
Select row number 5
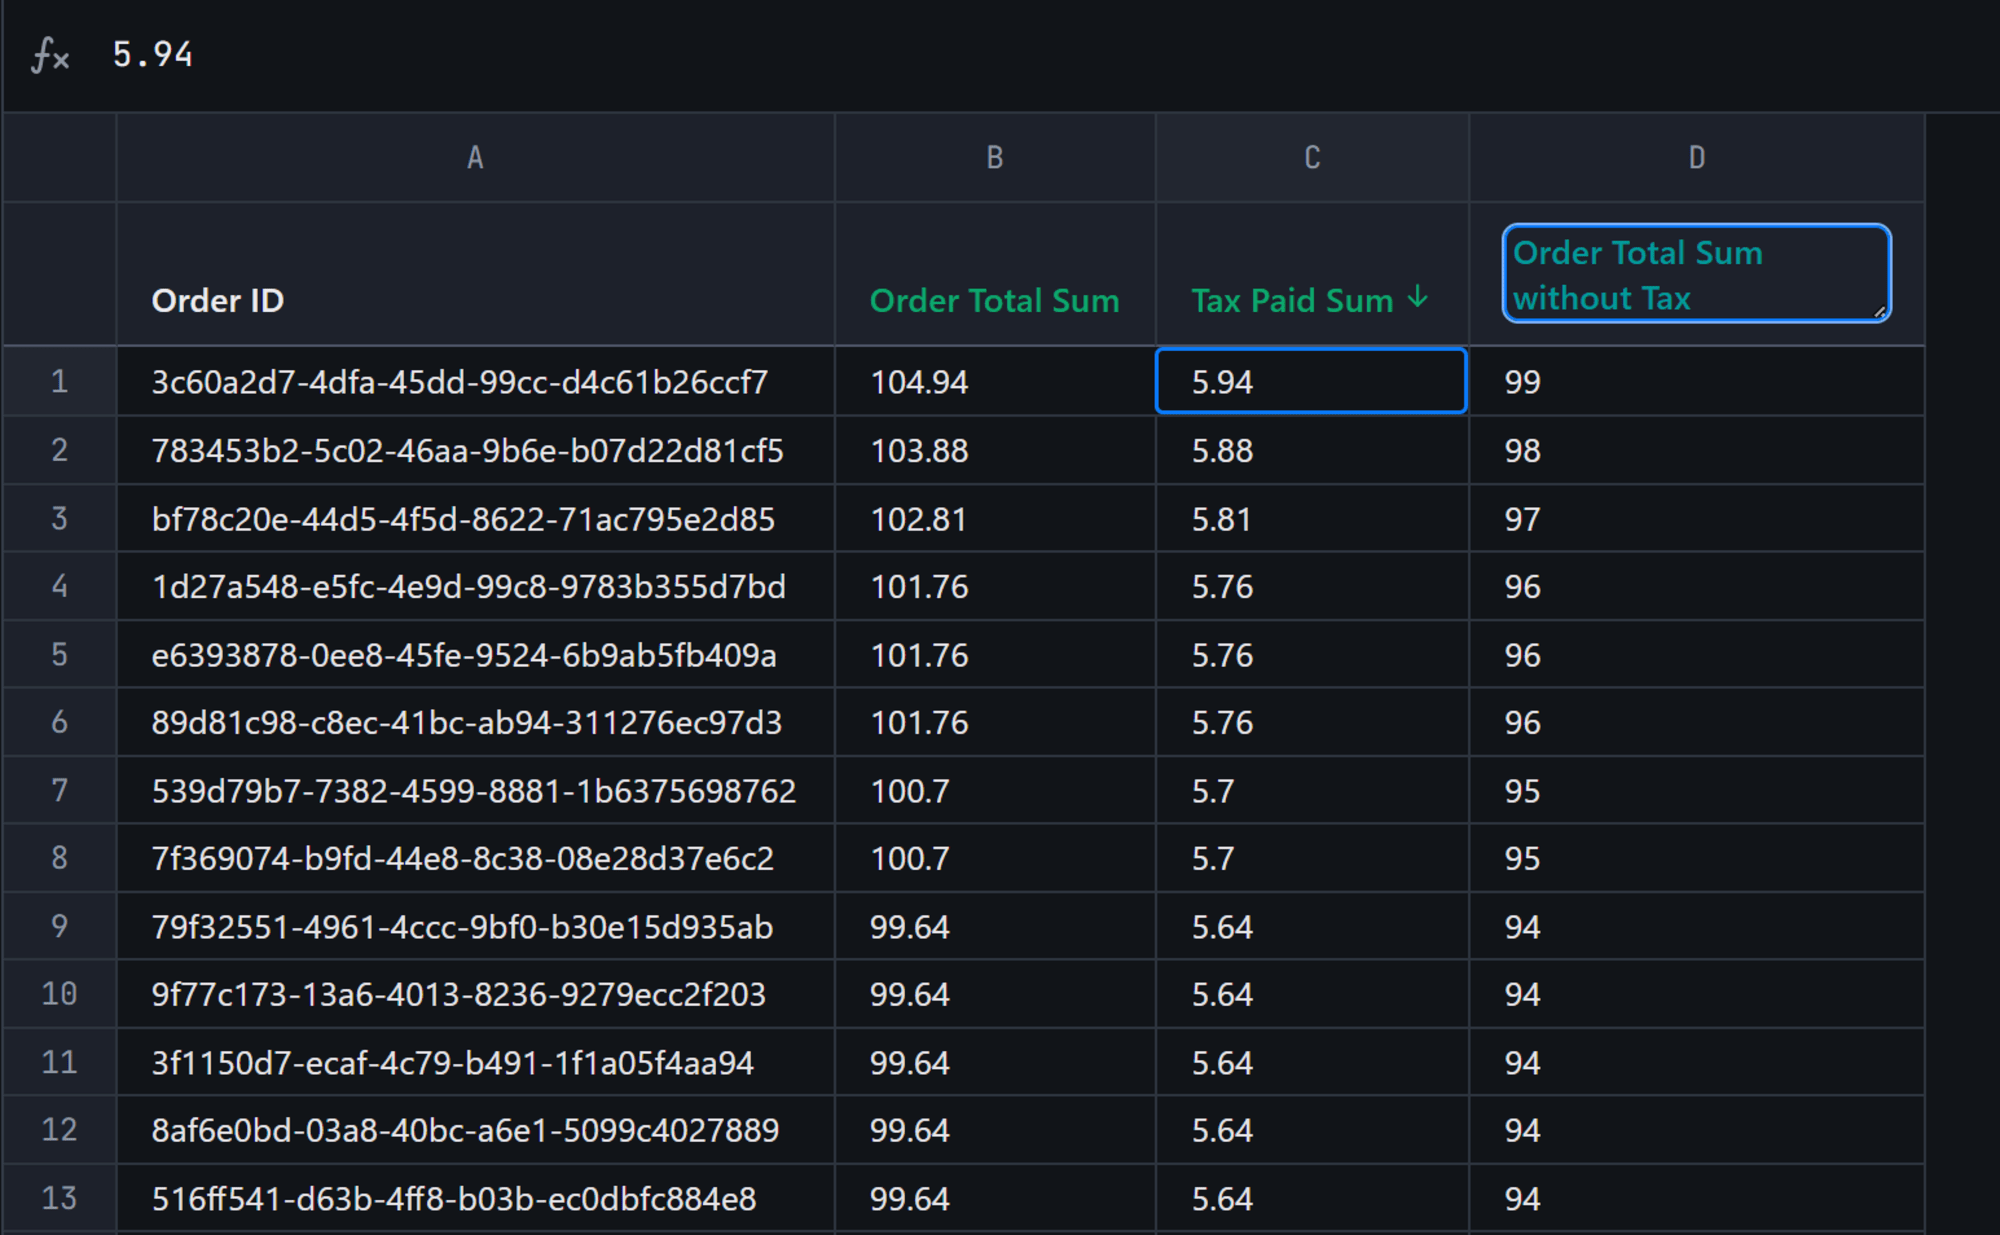[x=59, y=654]
